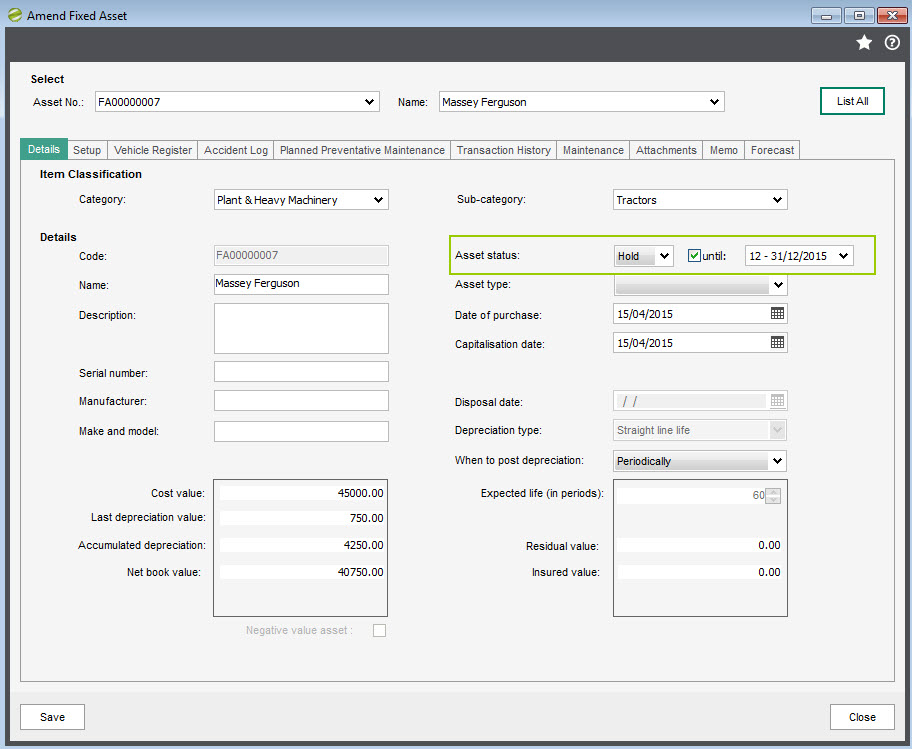
Task: Open the Category dropdown list
Action: click(301, 200)
